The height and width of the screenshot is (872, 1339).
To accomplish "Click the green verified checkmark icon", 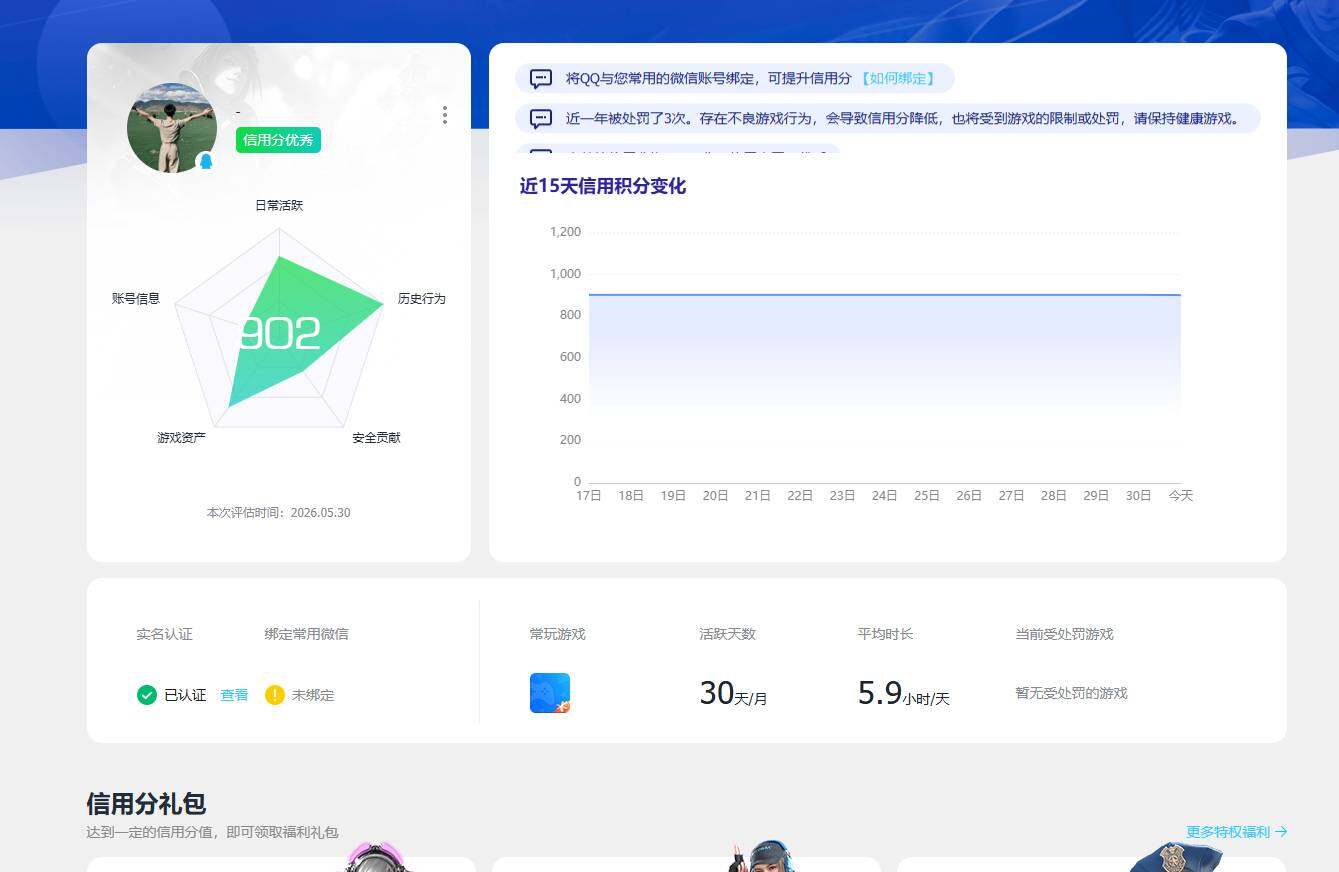I will click(x=147, y=695).
